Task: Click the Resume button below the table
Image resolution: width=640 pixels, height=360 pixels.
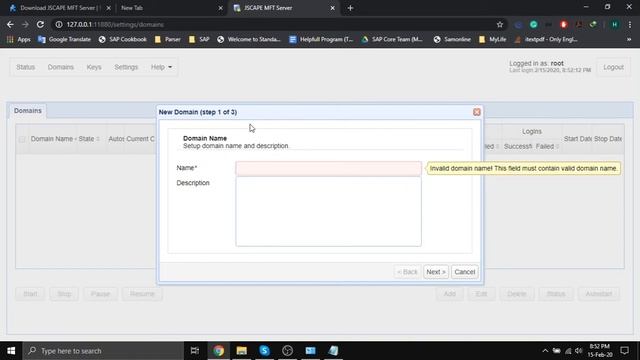Action: tap(142, 294)
